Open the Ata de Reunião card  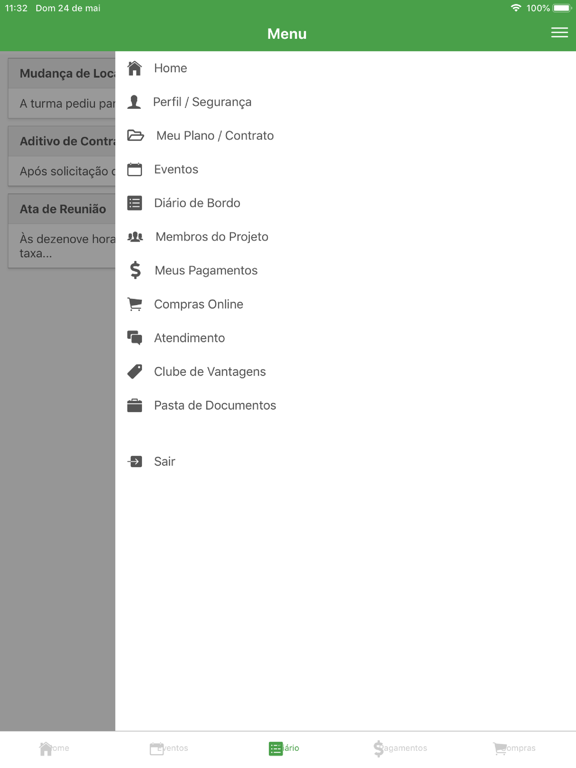coord(62,231)
